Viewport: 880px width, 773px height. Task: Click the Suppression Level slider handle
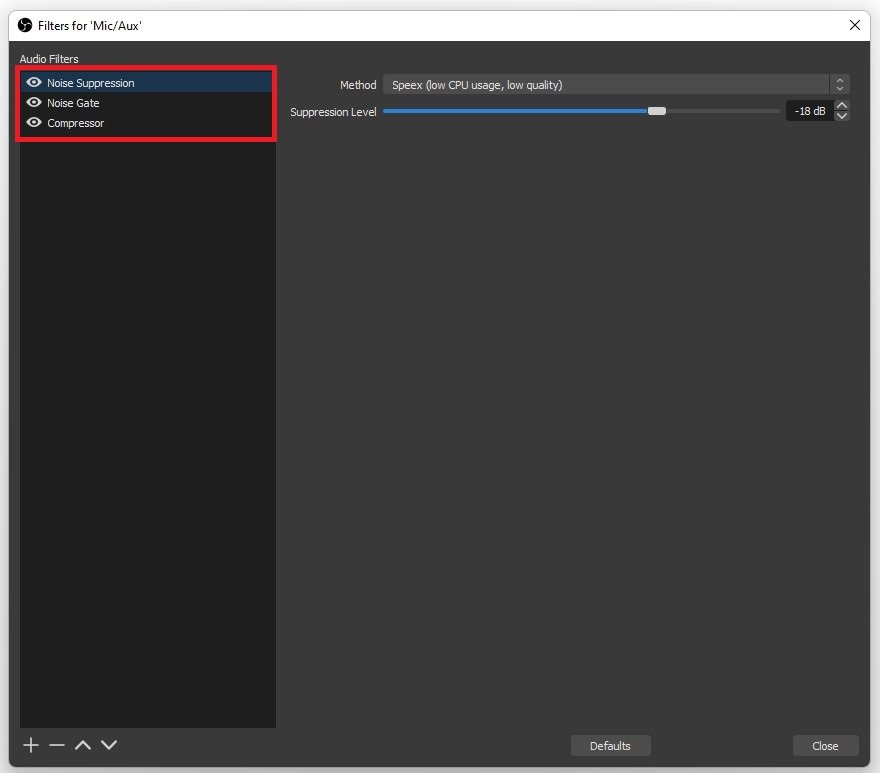point(657,111)
